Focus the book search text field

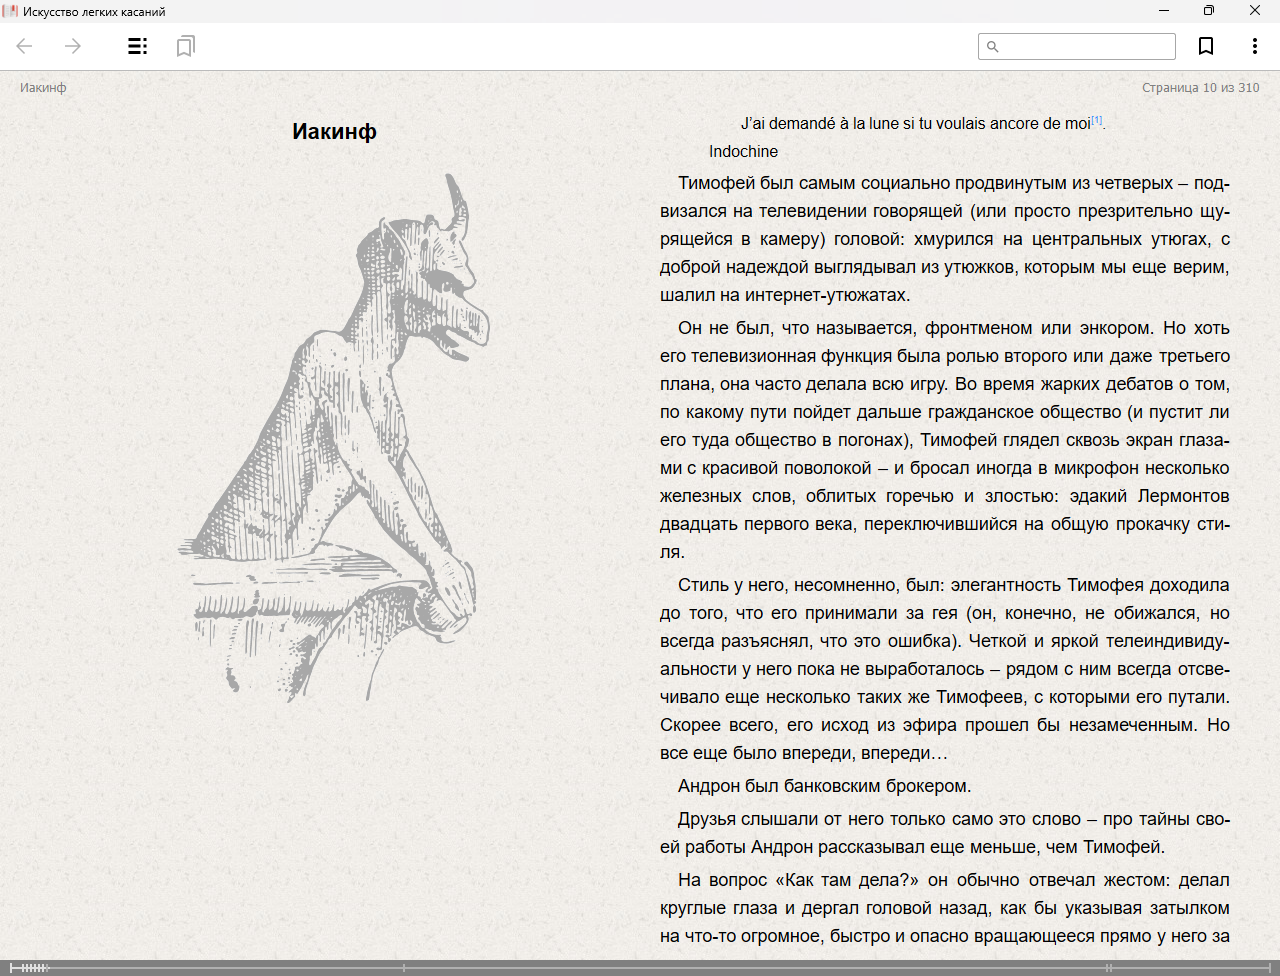coord(1085,46)
